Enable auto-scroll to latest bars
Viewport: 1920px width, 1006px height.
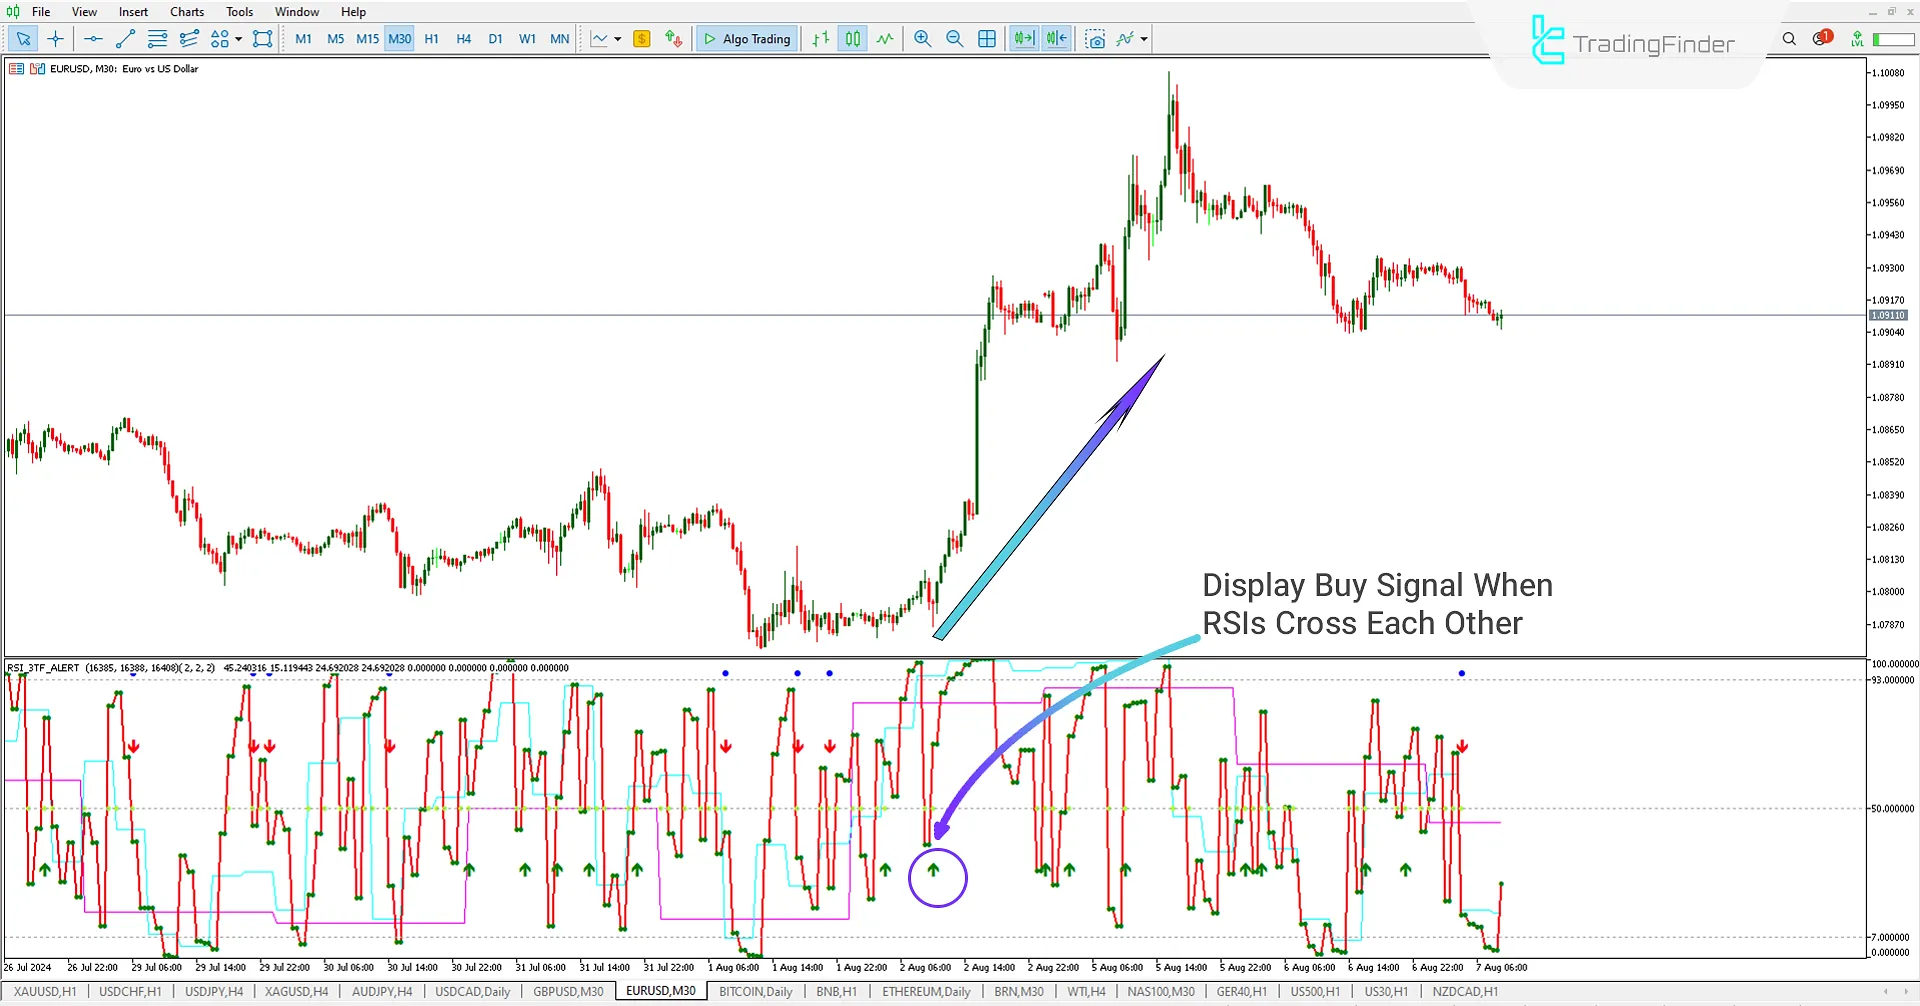click(x=1023, y=39)
